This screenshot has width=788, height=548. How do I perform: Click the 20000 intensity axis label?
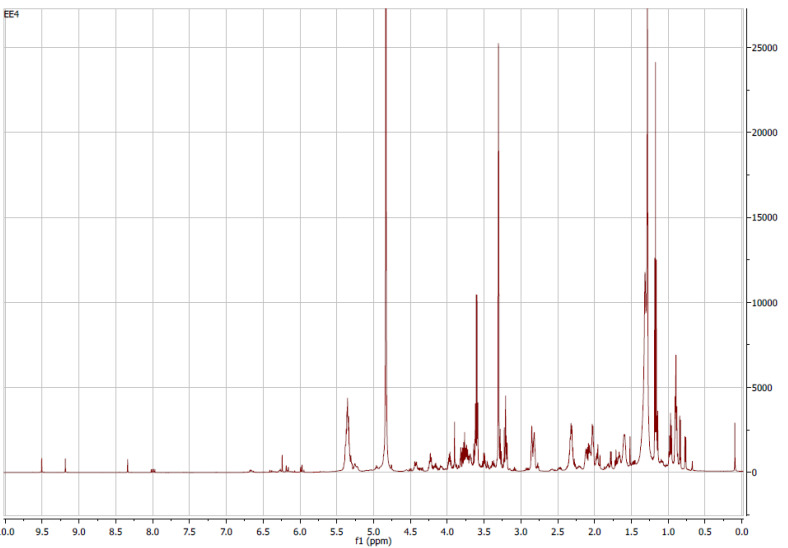click(765, 133)
